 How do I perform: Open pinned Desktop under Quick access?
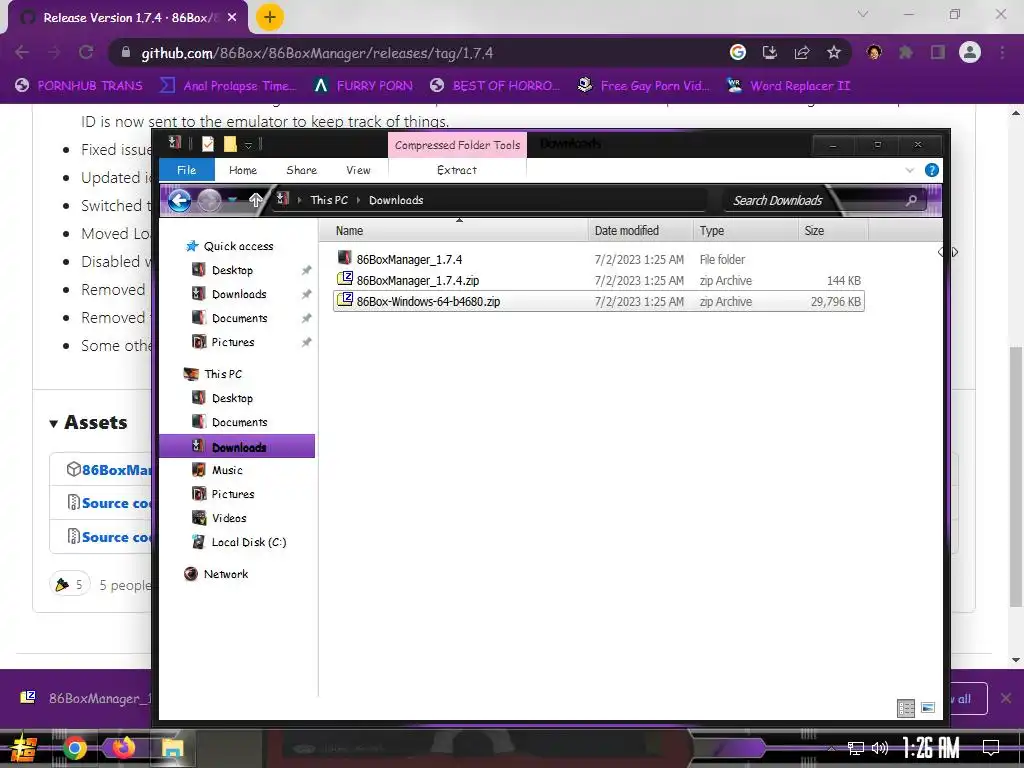pyautogui.click(x=232, y=270)
